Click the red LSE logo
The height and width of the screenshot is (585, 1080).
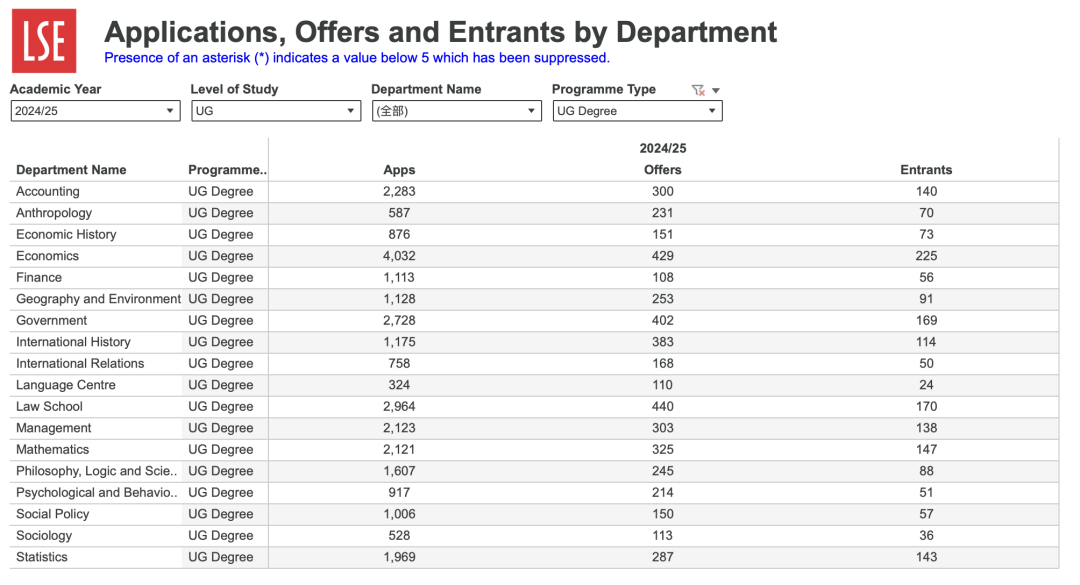pyautogui.click(x=44, y=41)
